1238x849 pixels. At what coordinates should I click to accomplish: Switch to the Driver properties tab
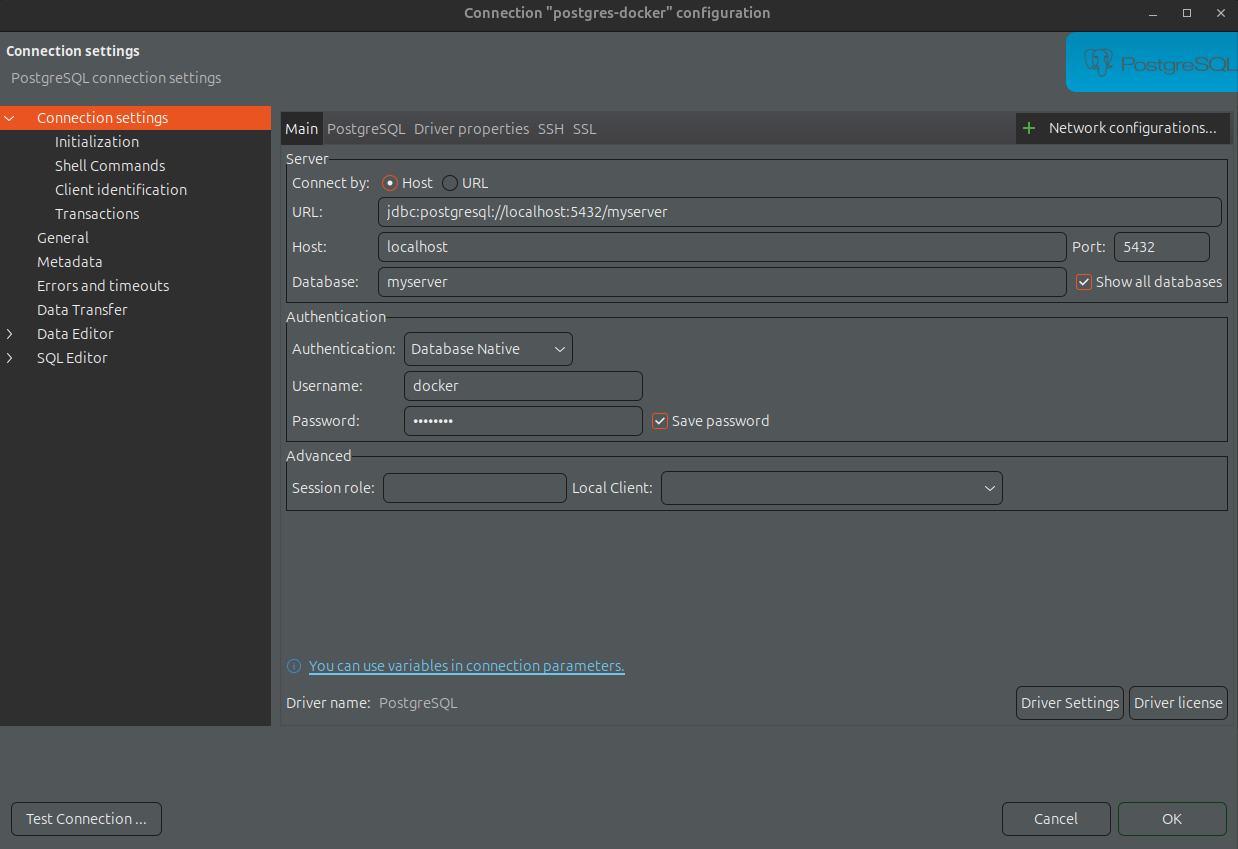(x=471, y=129)
